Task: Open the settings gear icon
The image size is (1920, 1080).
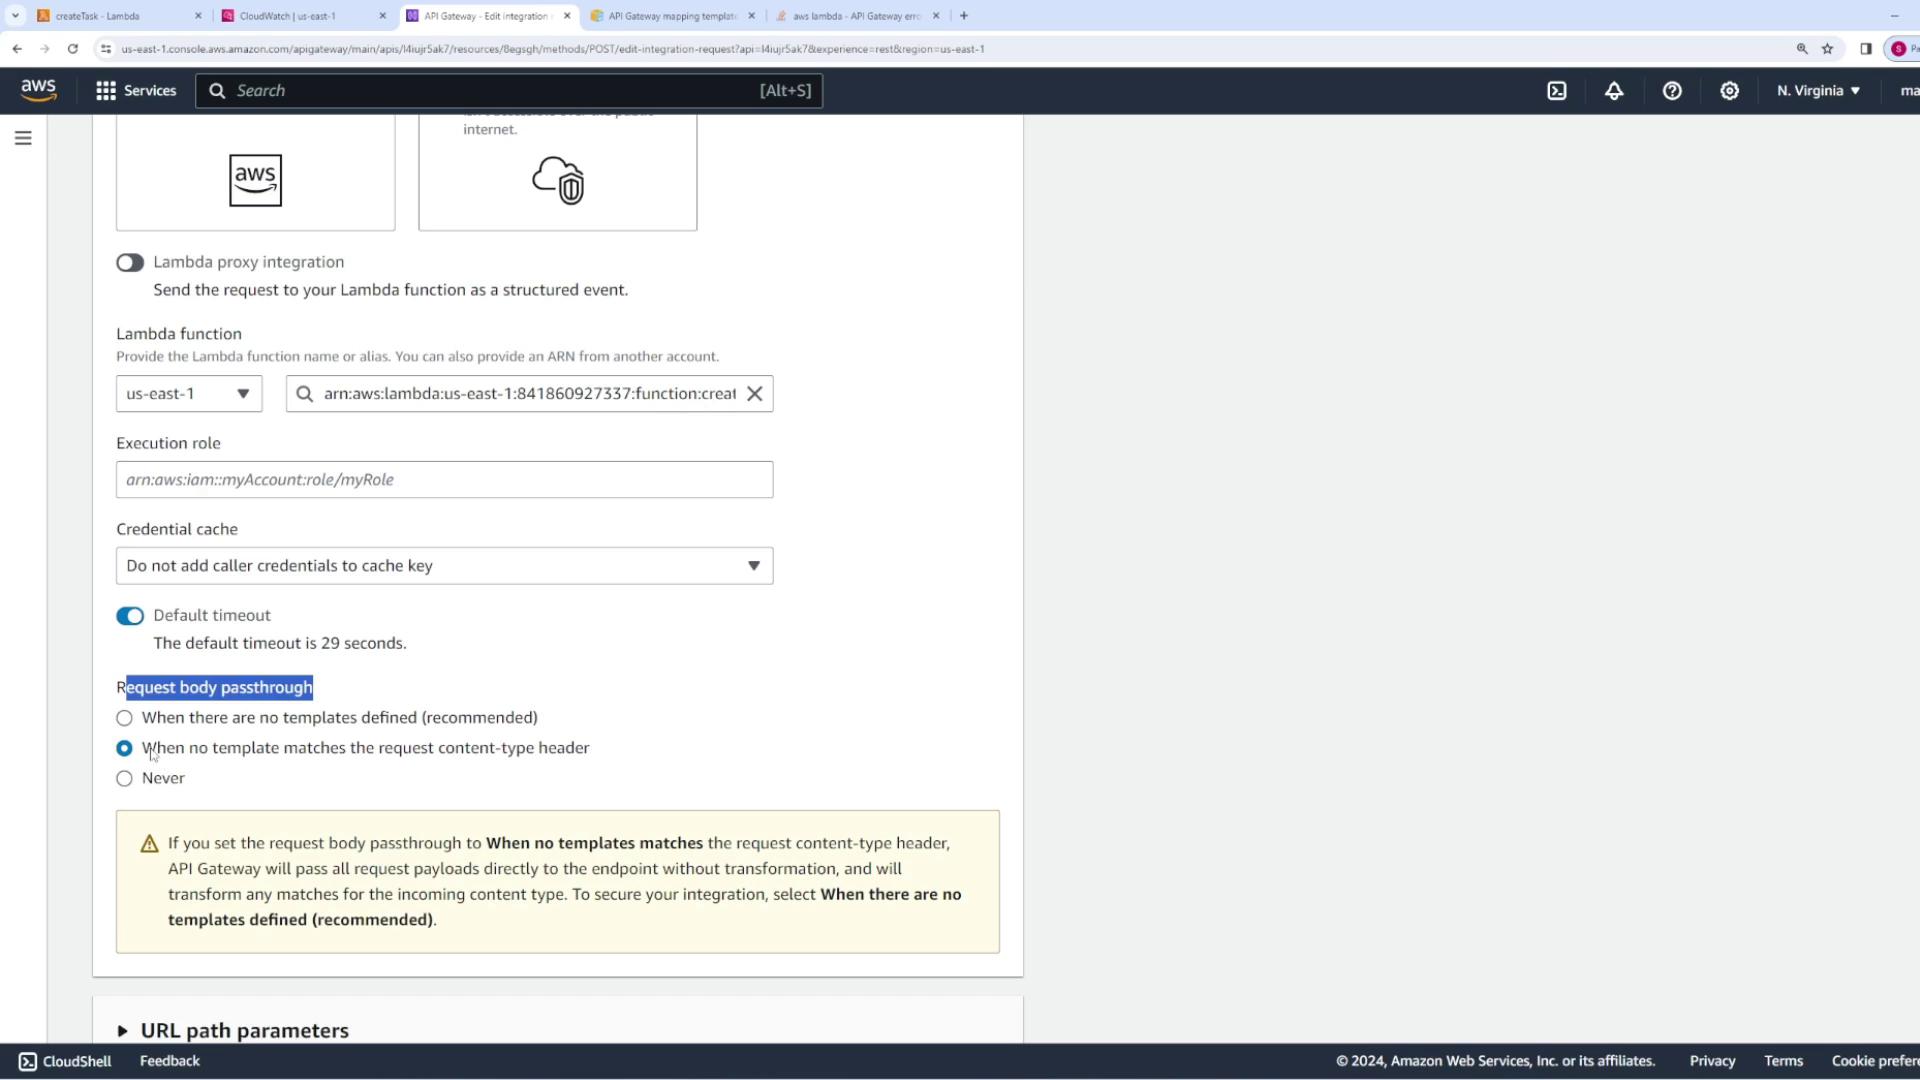Action: click(1729, 91)
